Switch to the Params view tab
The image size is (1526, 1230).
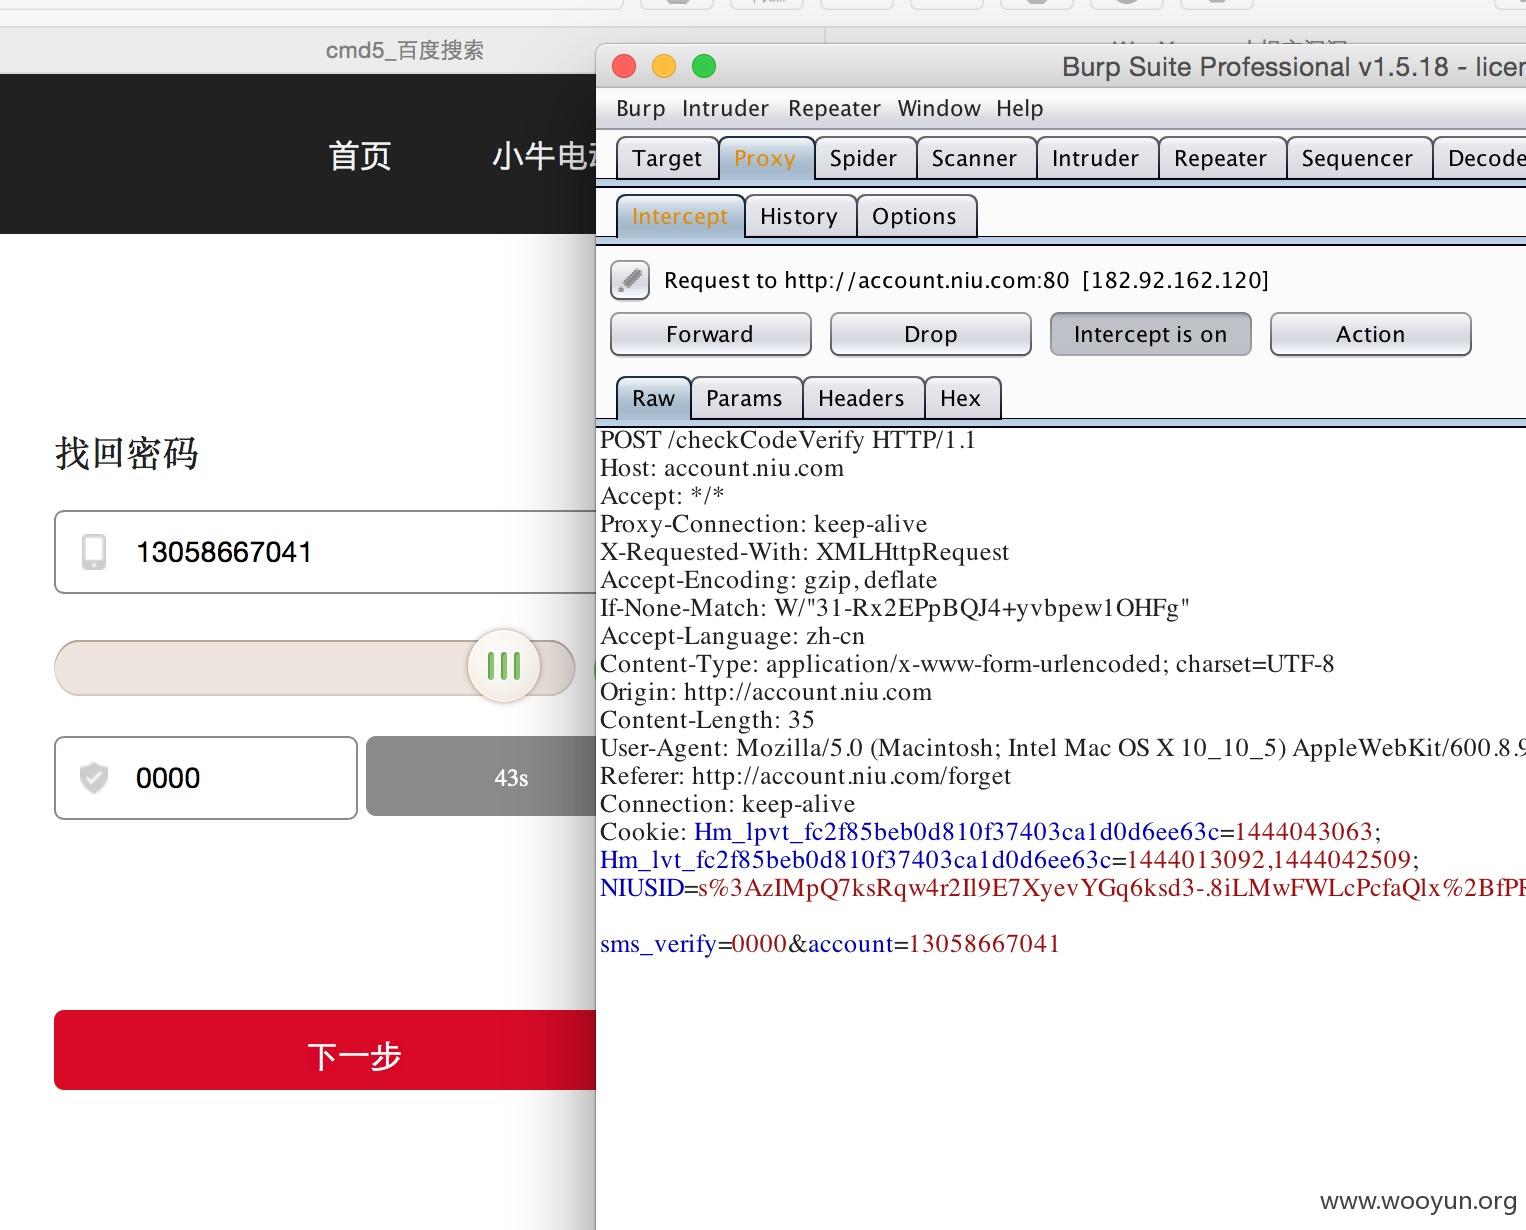pyautogui.click(x=744, y=398)
